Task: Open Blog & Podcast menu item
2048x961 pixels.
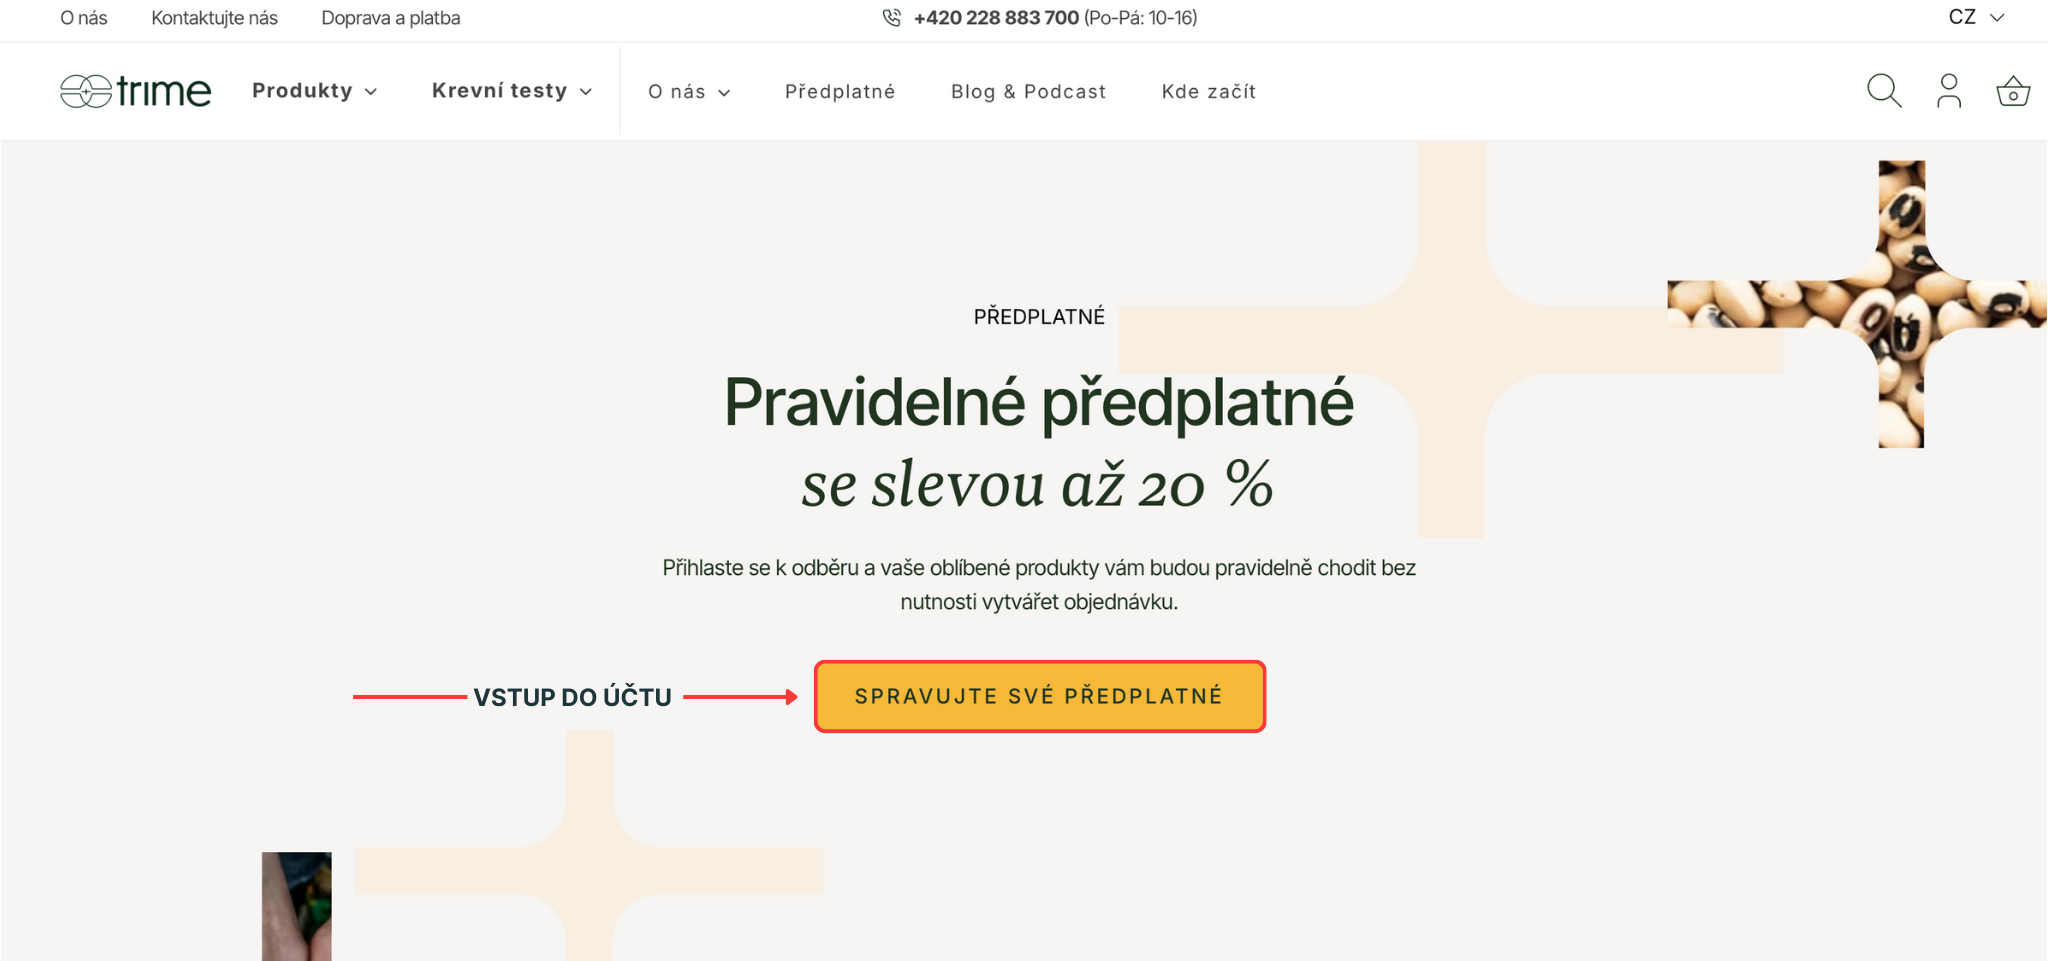Action: point(1028,92)
